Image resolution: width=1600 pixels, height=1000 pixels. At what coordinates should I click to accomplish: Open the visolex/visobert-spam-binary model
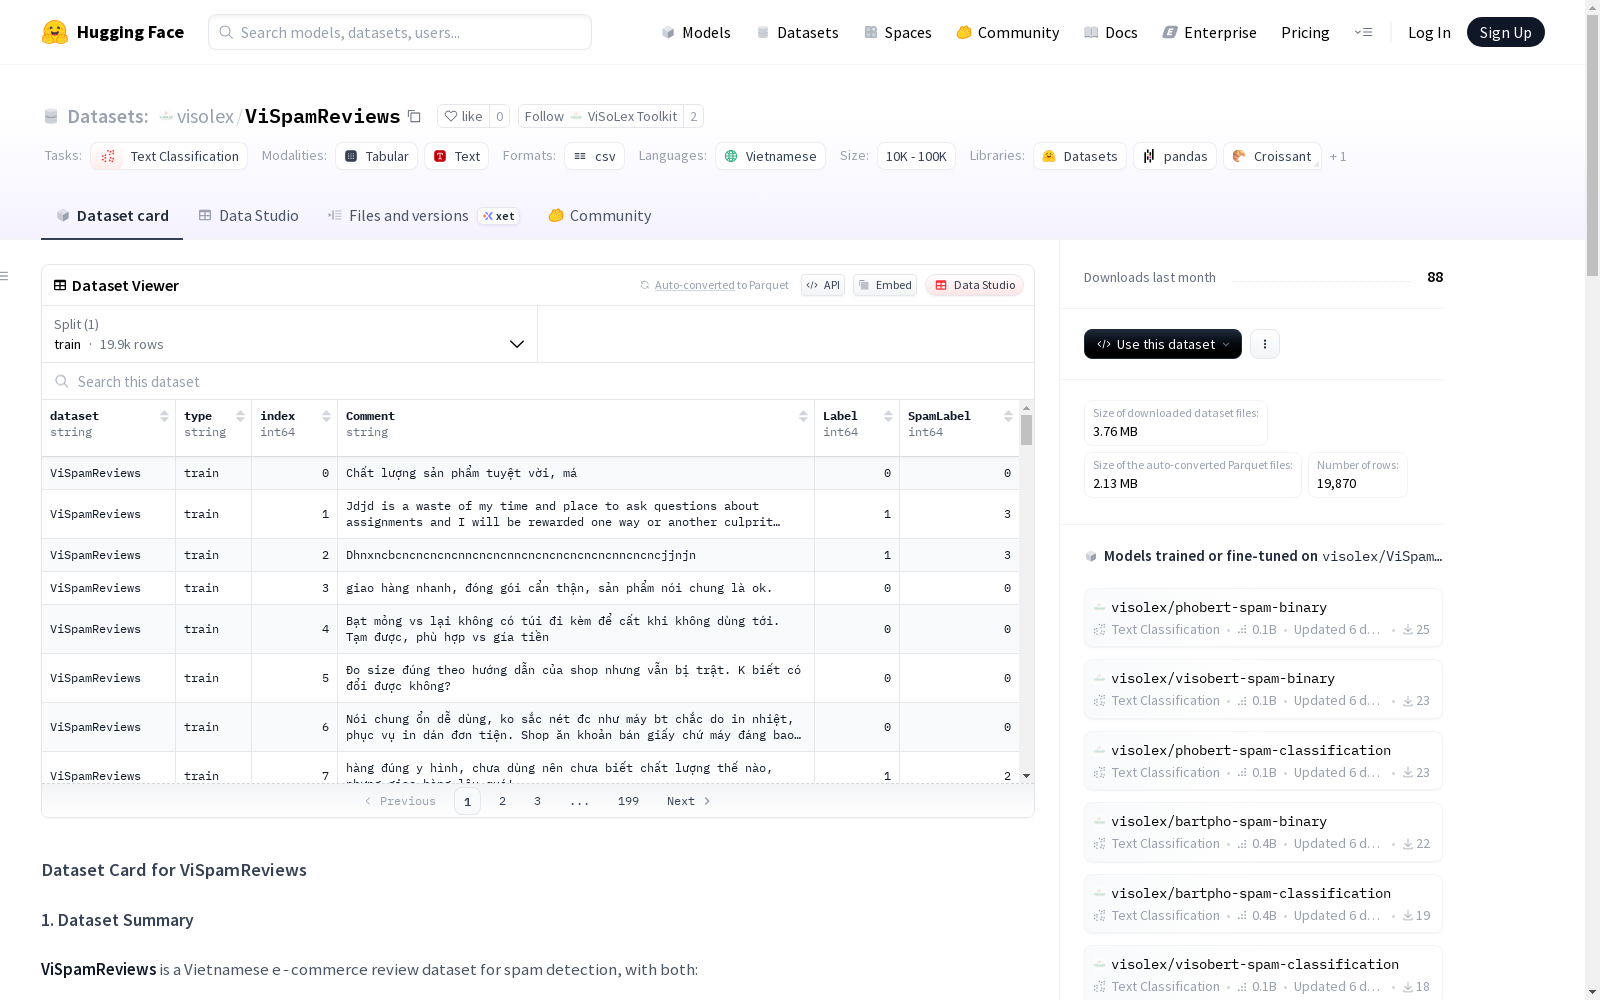pos(1263,689)
